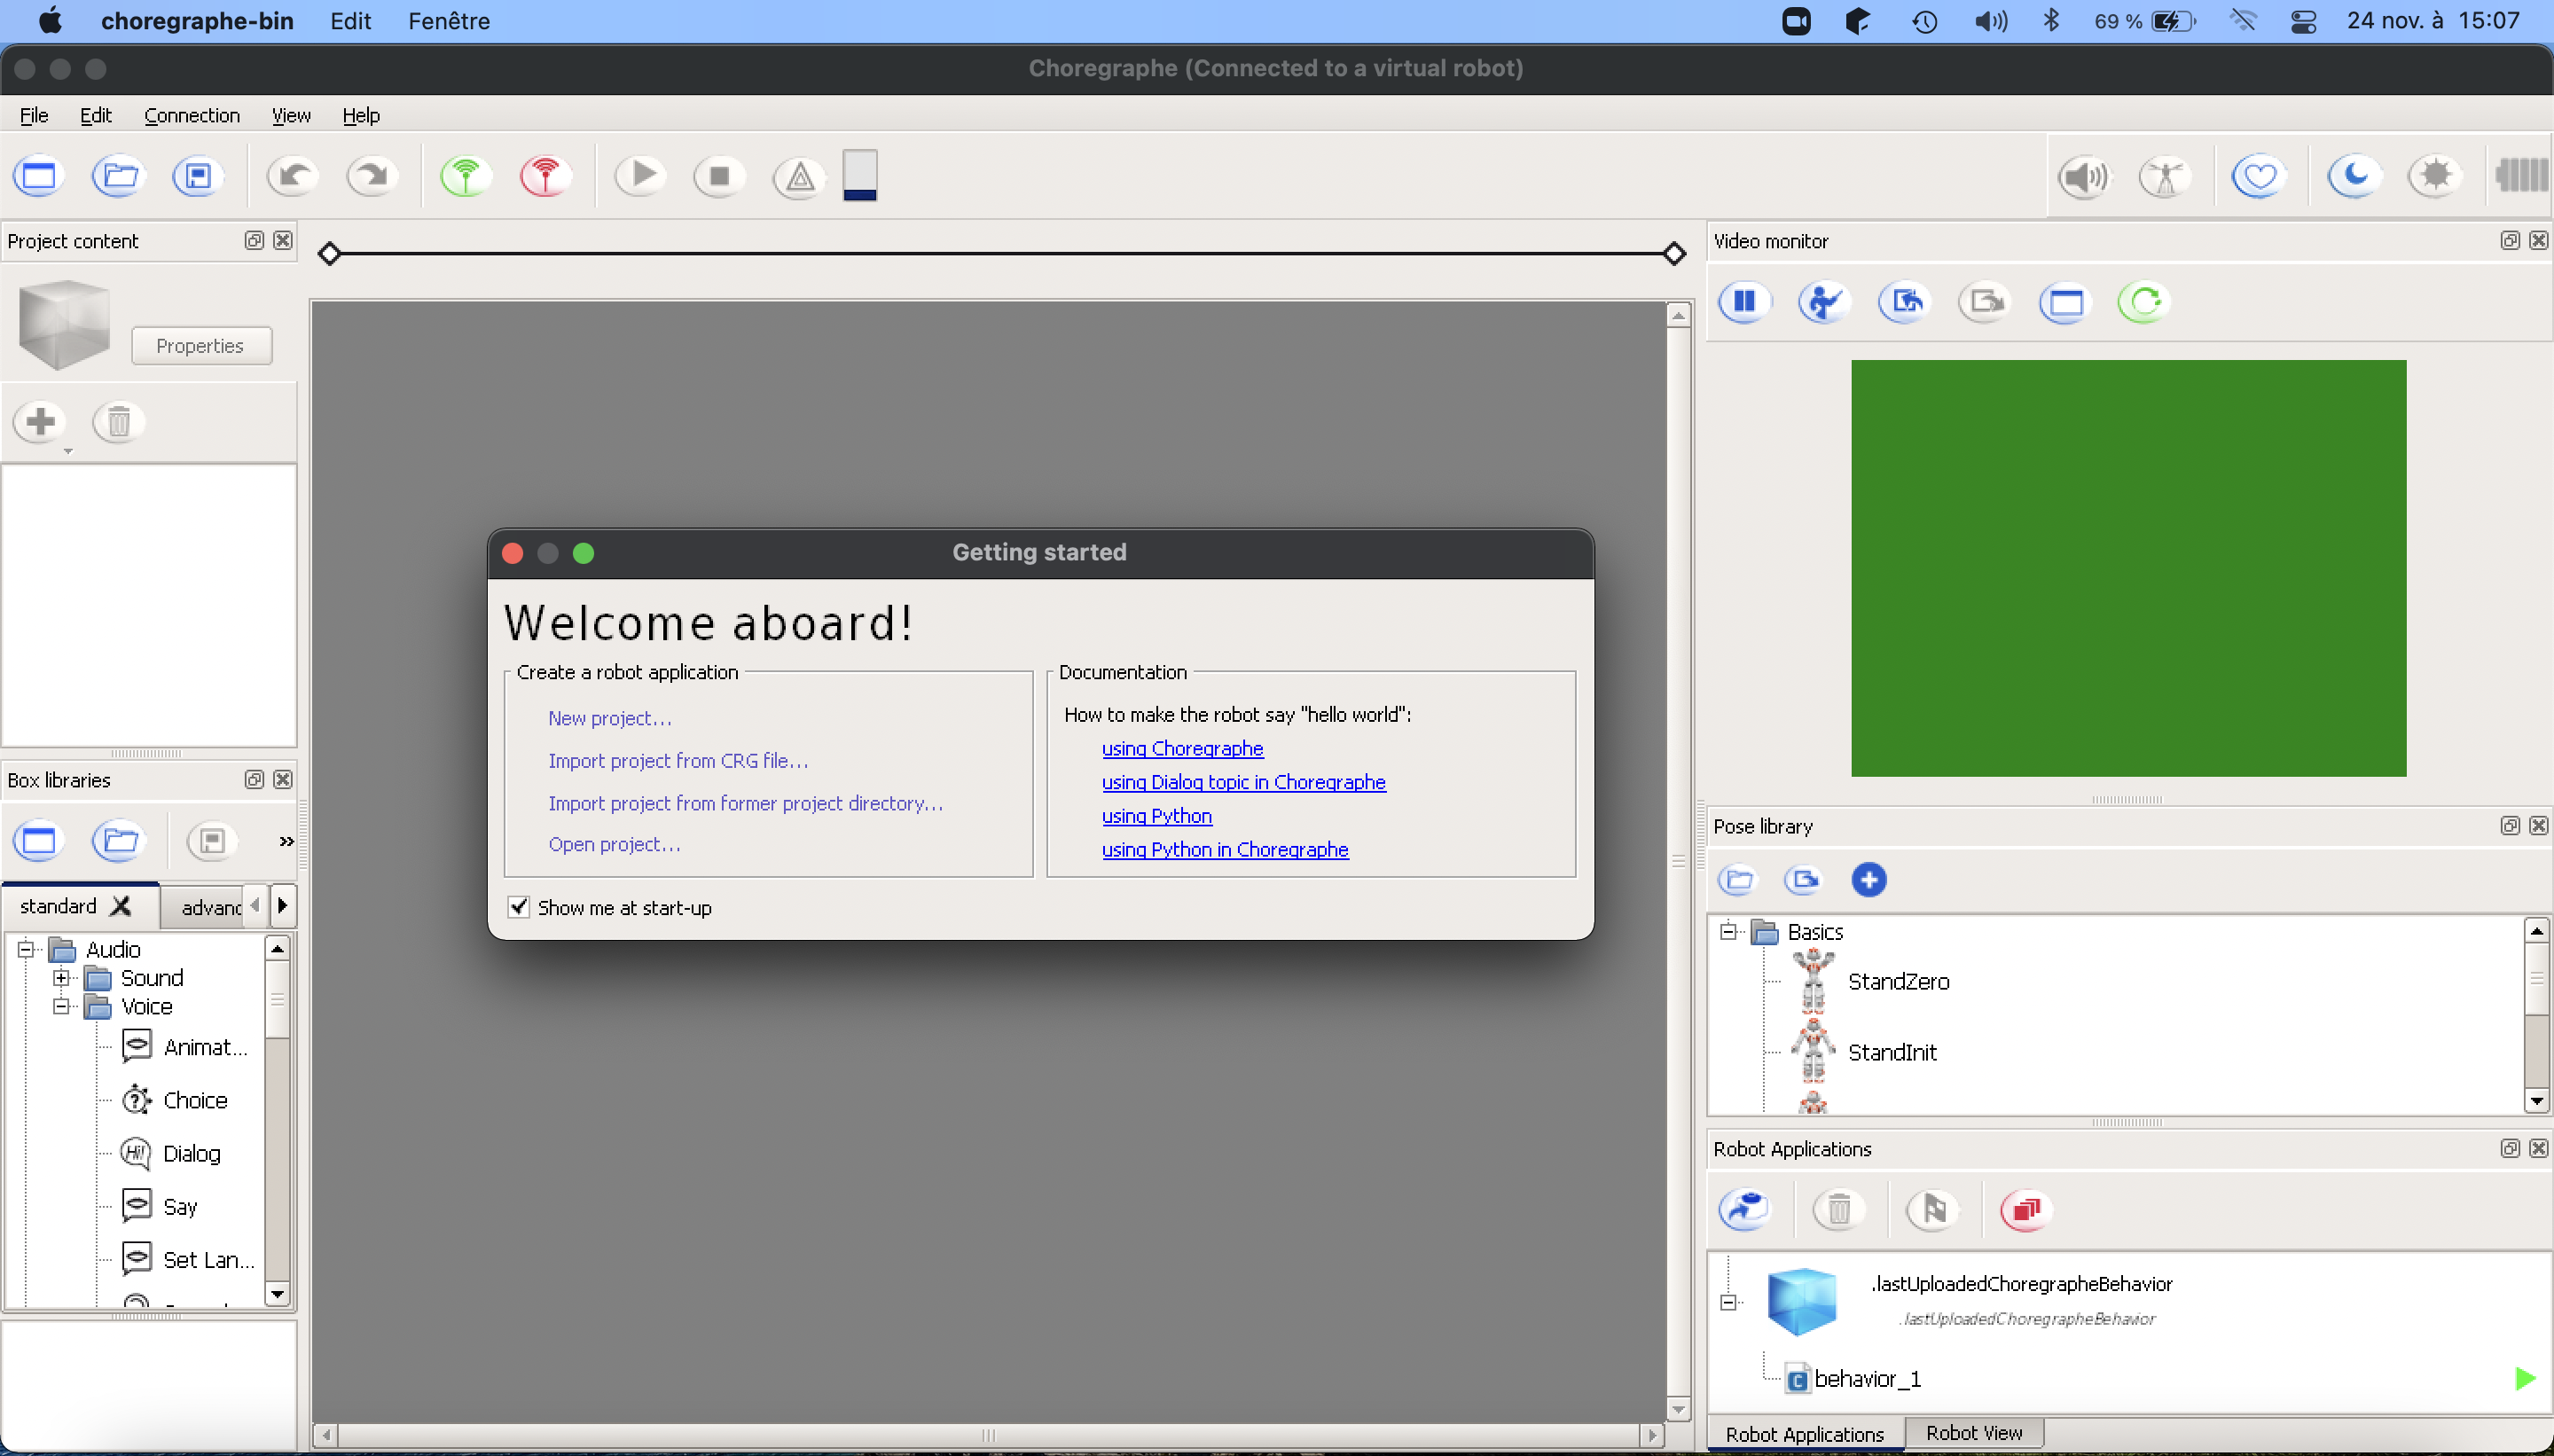Click the Video monitor learn icon
The image size is (2554, 1456).
[1825, 302]
